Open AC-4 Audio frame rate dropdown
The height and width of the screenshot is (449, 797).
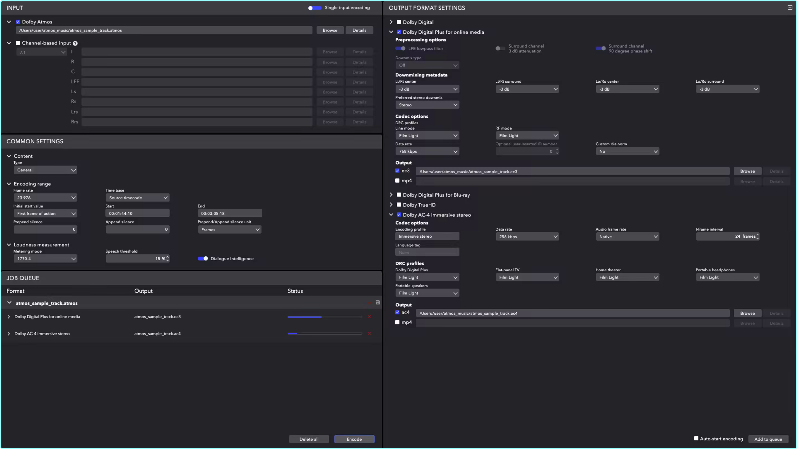pos(627,236)
